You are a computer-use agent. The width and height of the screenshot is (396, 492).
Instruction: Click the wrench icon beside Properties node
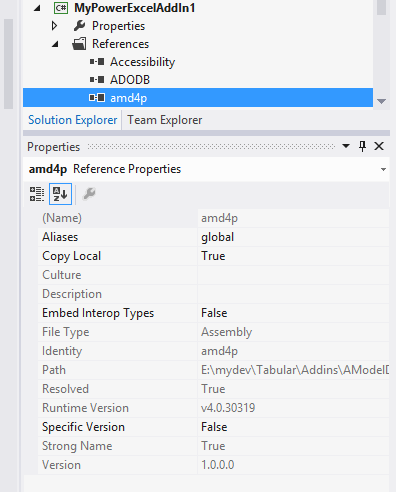(79, 26)
